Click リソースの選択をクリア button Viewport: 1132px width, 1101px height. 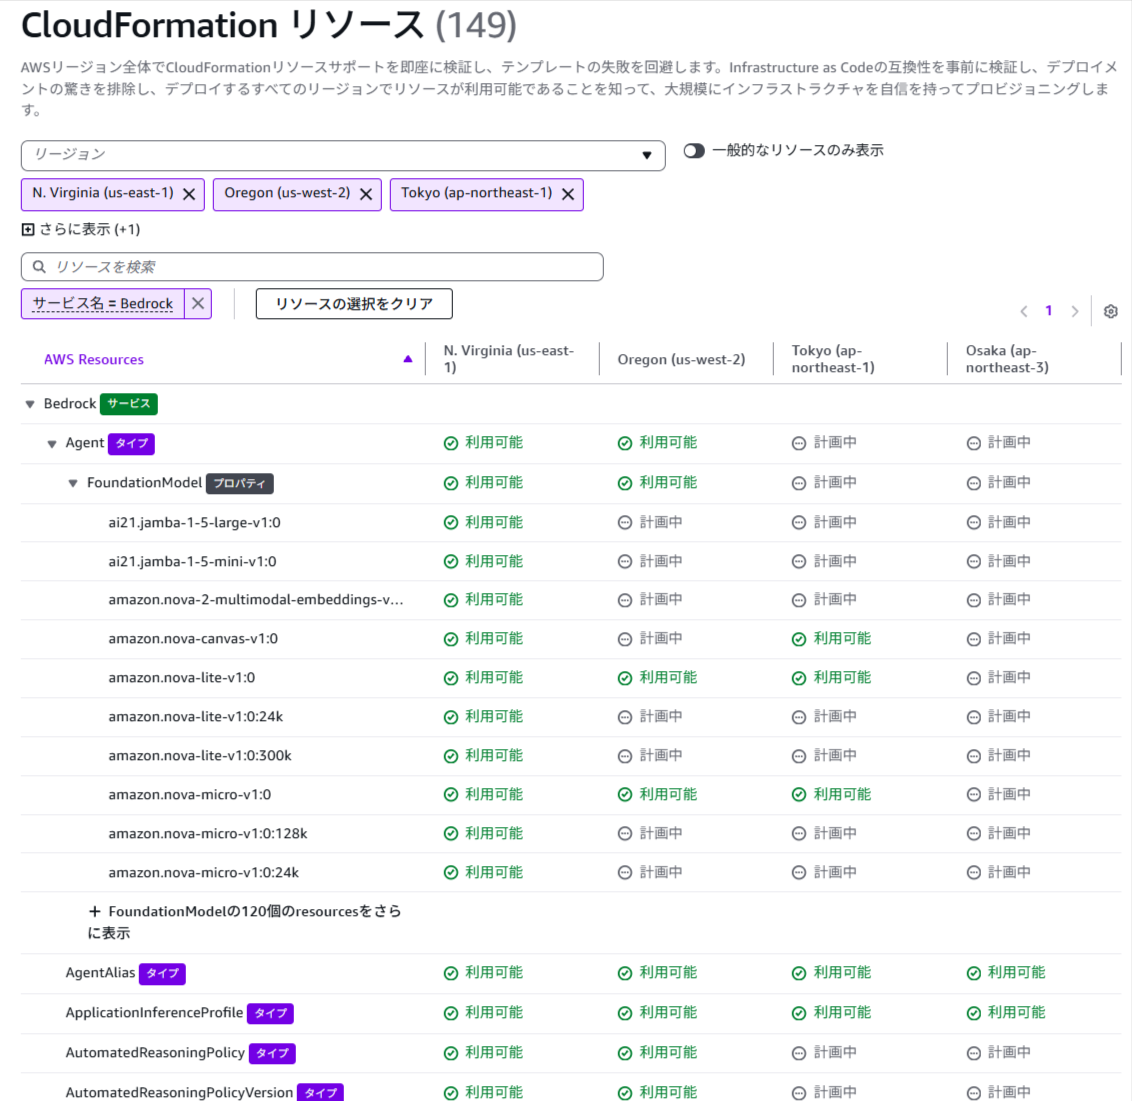[x=354, y=304]
